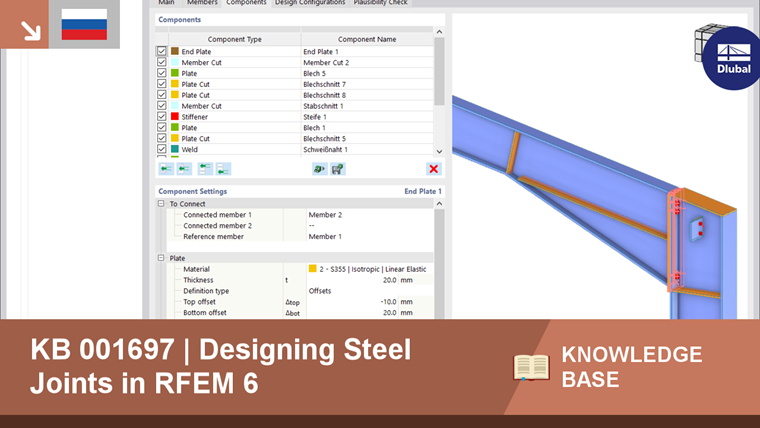Toggle the Blech 5 plate checkbox
The image size is (760, 428).
pos(161,73)
